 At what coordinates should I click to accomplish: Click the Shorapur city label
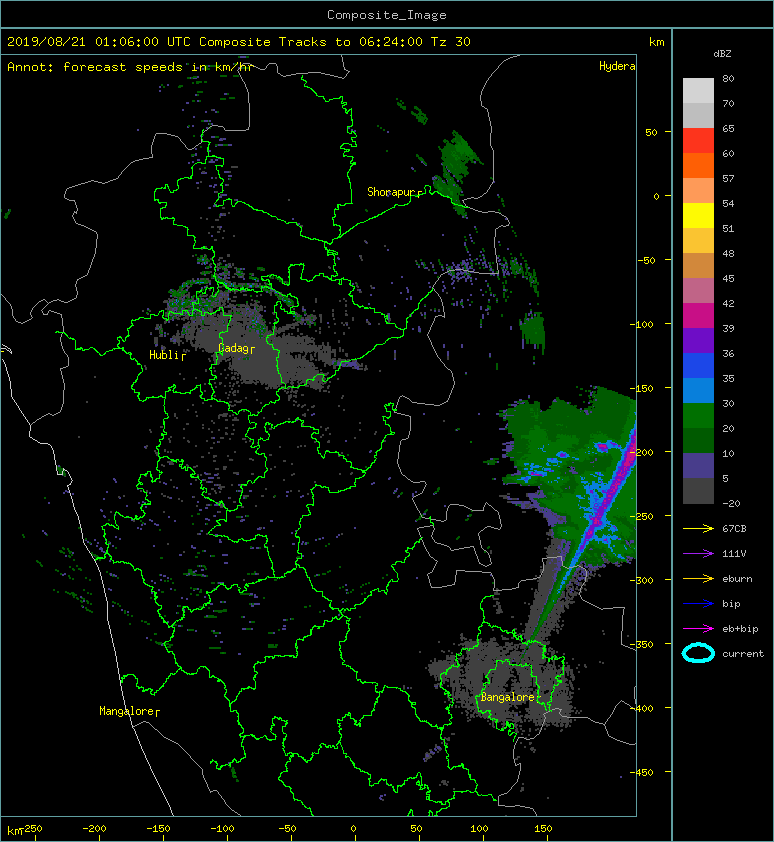[x=391, y=192]
